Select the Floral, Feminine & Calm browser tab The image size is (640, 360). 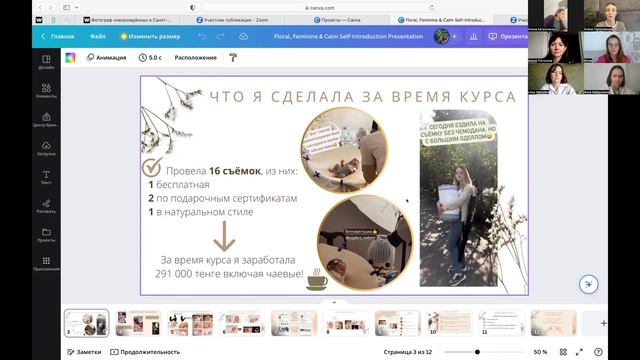point(442,20)
